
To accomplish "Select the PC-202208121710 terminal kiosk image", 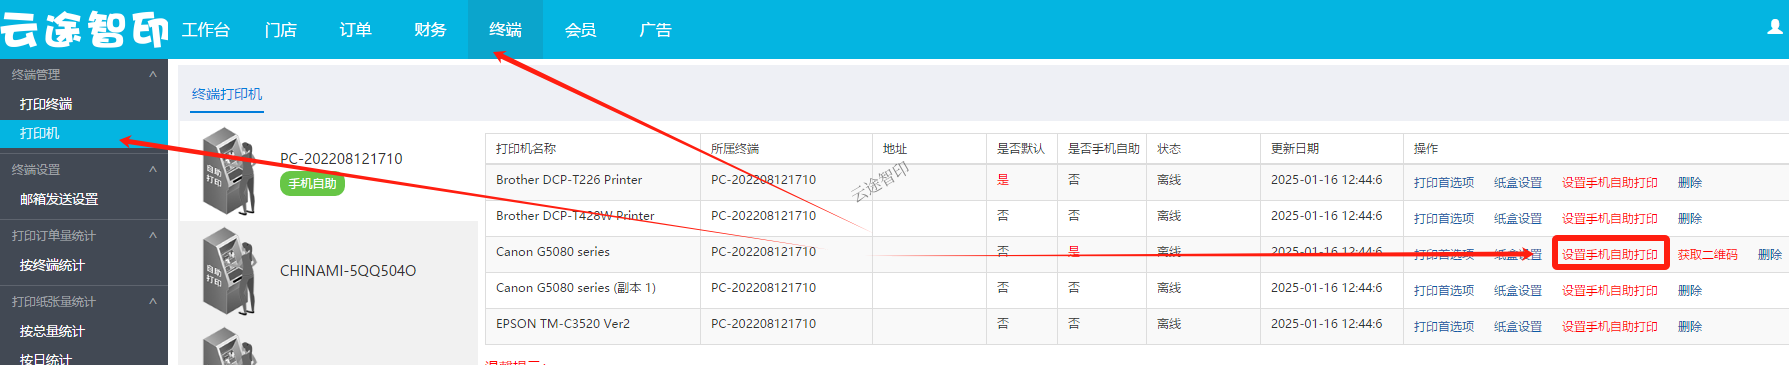I will click(228, 171).
